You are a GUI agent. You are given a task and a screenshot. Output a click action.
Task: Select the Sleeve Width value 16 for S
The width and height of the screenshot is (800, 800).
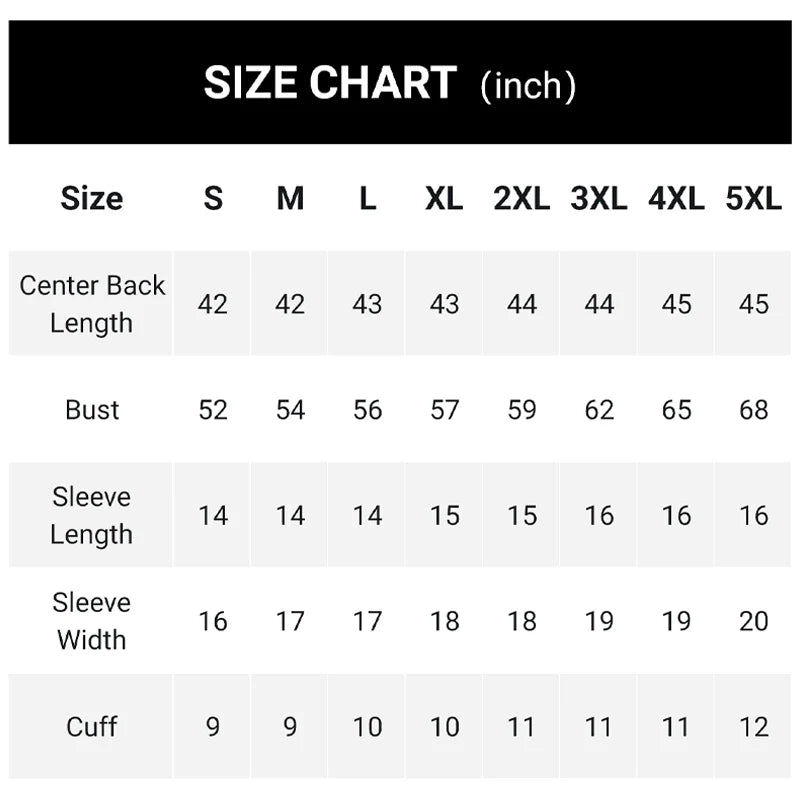(x=213, y=621)
